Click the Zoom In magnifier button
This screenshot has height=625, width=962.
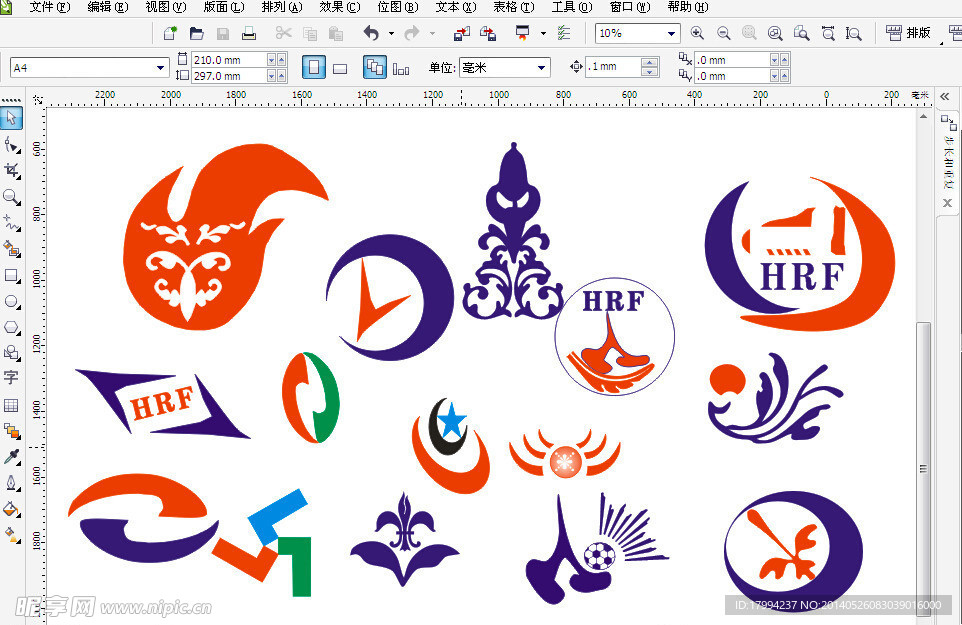697,33
